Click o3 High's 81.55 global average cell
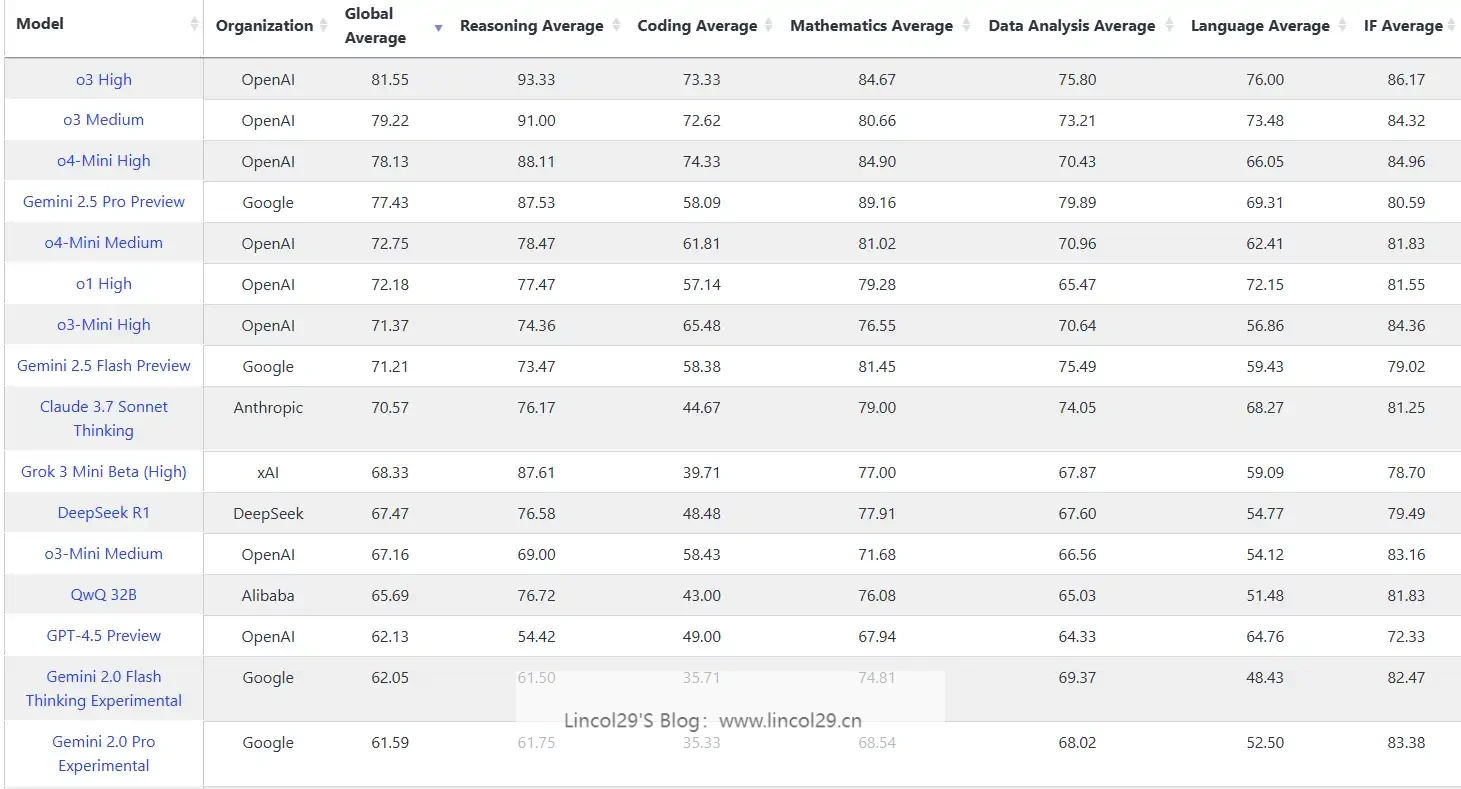The image size is (1461, 789). click(x=390, y=80)
